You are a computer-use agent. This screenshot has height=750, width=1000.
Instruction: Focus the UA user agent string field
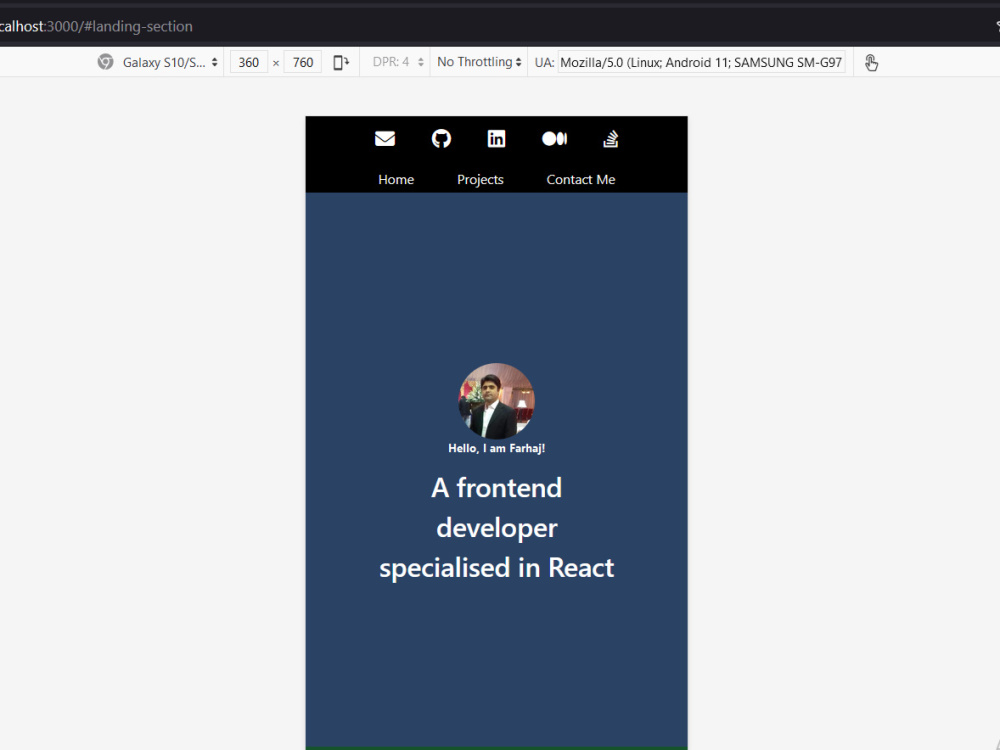pyautogui.click(x=701, y=62)
